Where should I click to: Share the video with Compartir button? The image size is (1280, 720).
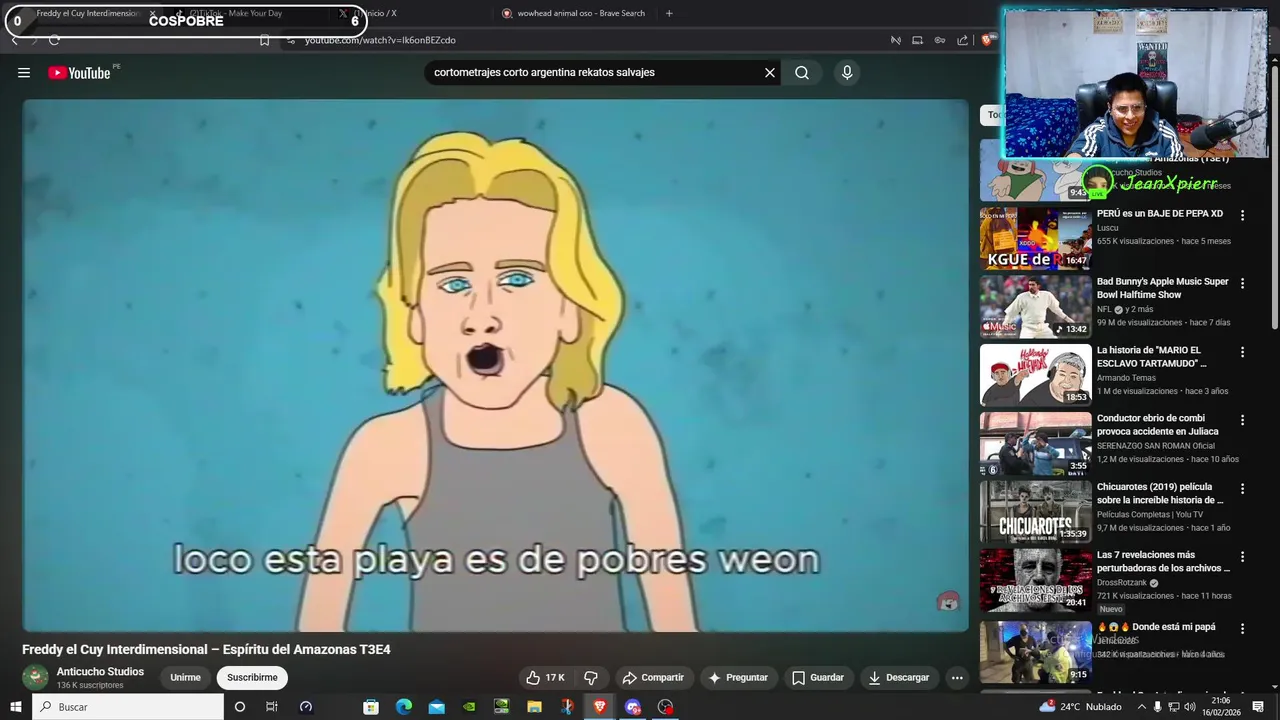coord(652,678)
